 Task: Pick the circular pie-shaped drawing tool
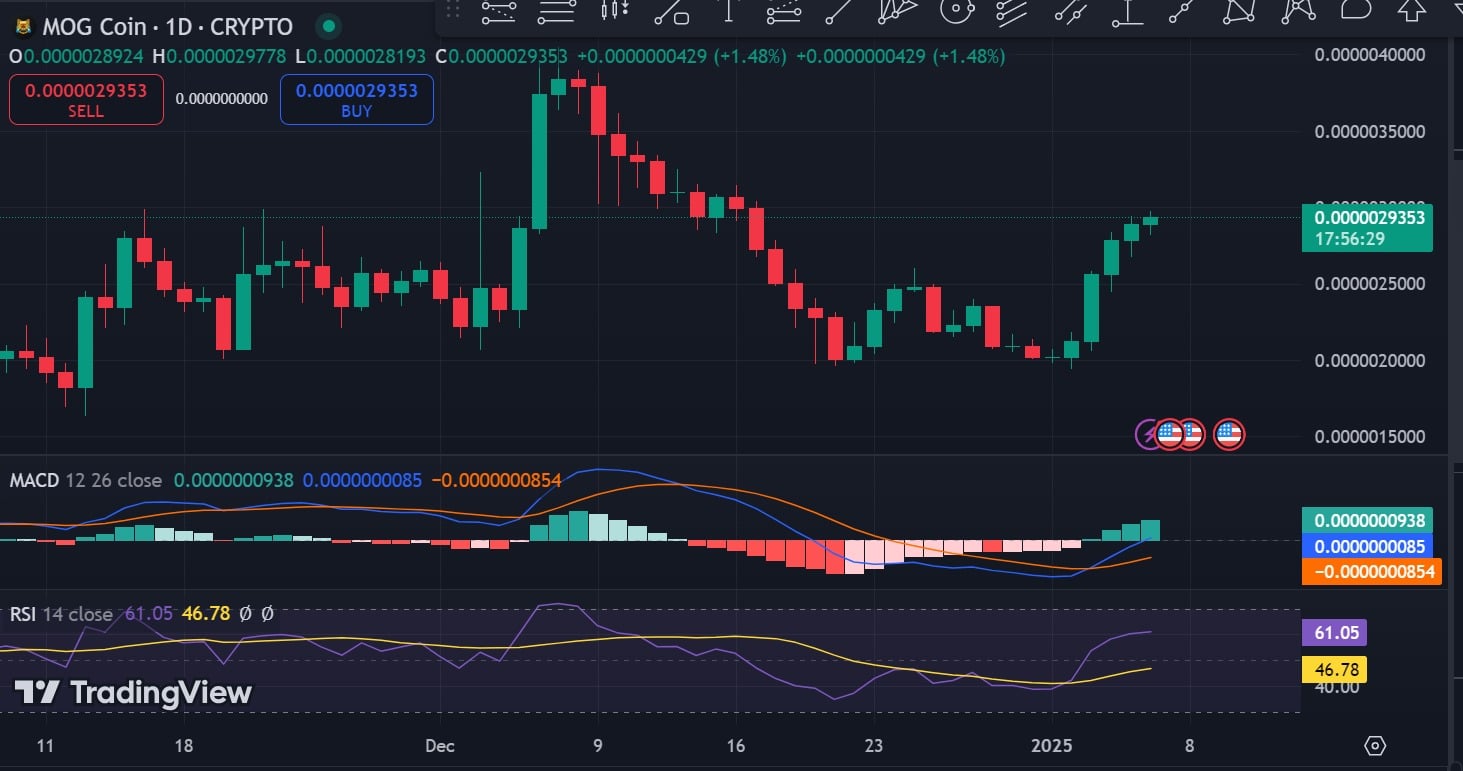click(957, 11)
